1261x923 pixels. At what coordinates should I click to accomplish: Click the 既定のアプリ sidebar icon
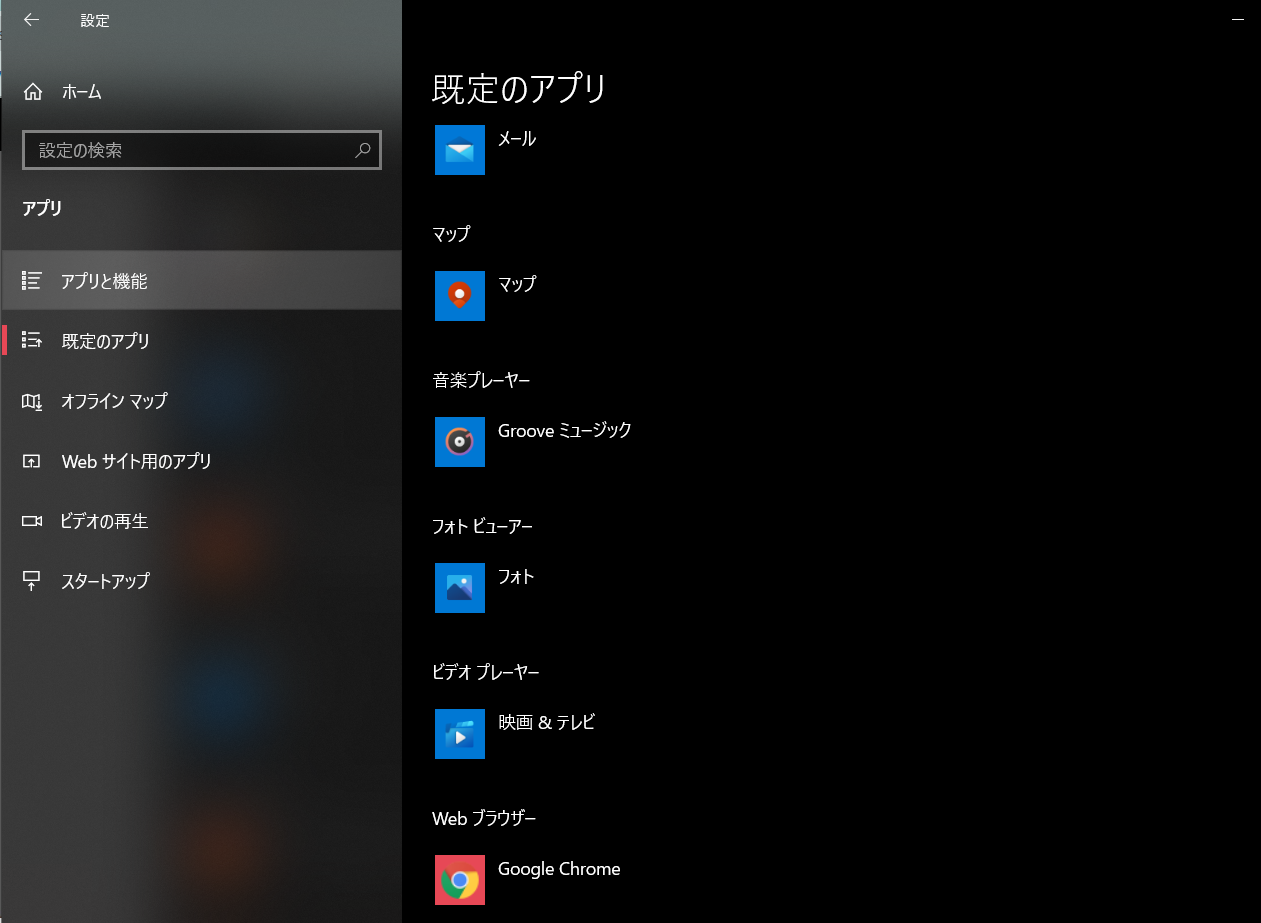pyautogui.click(x=31, y=341)
